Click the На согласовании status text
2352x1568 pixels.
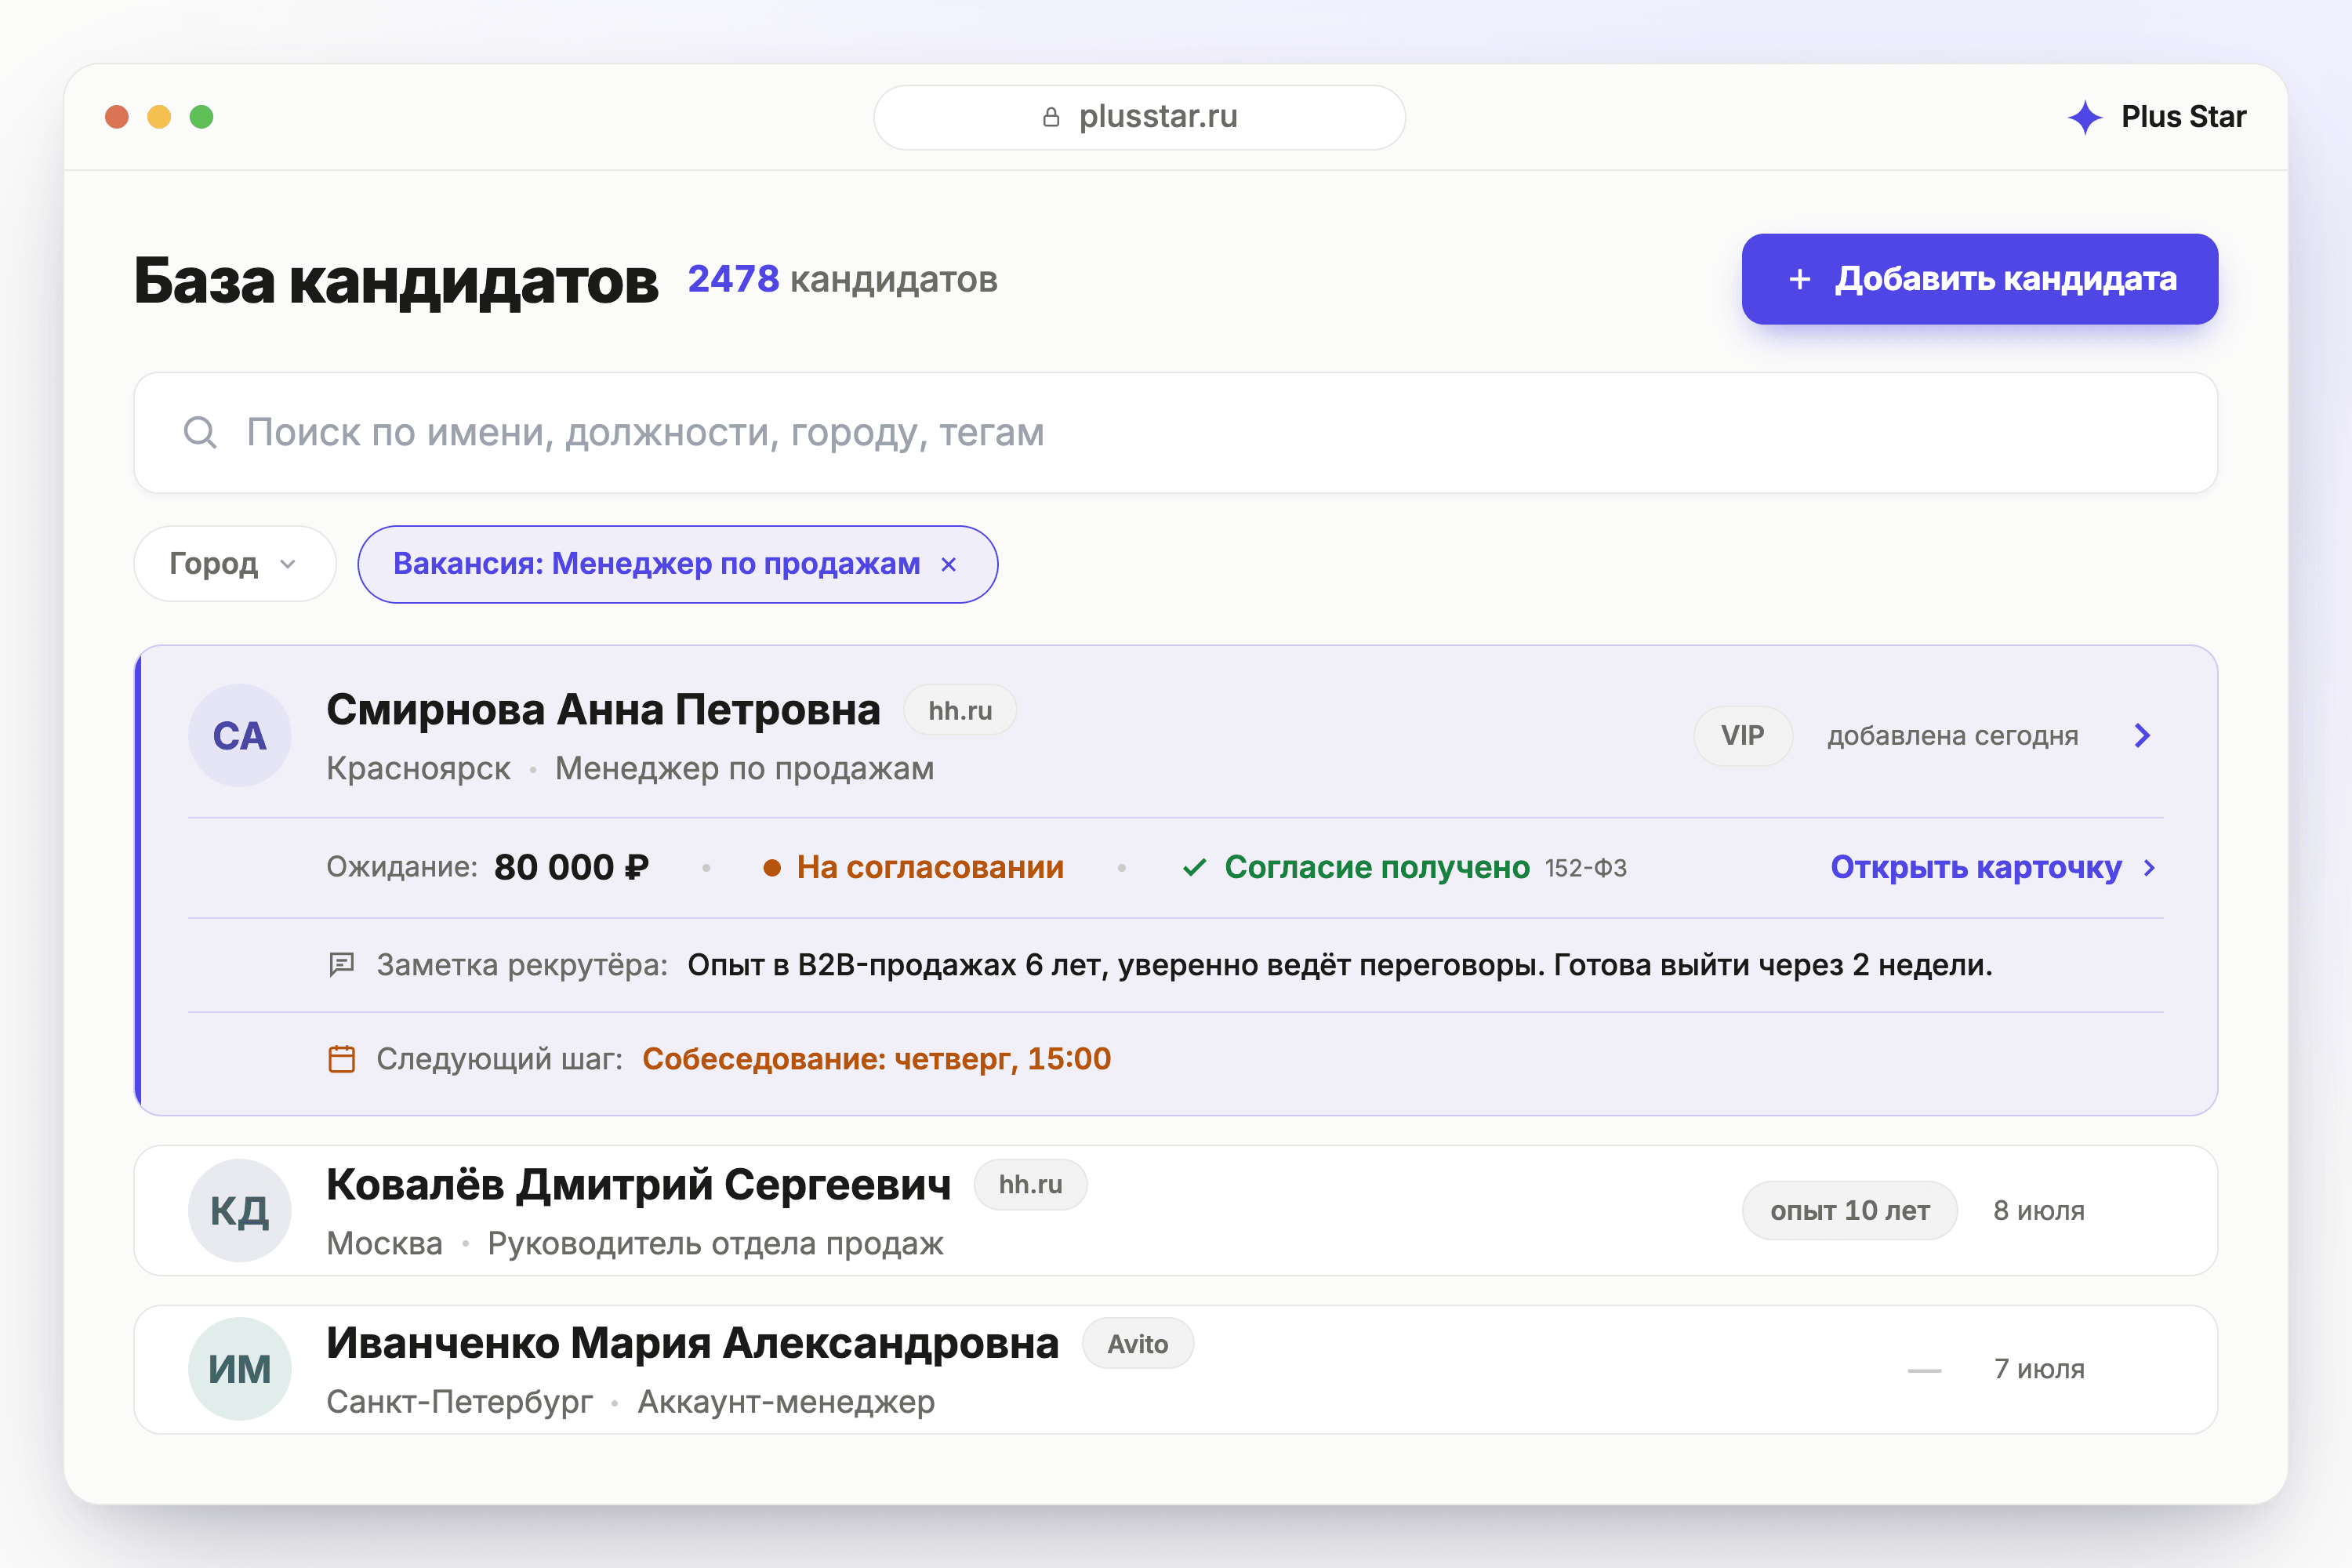pyautogui.click(x=930, y=867)
